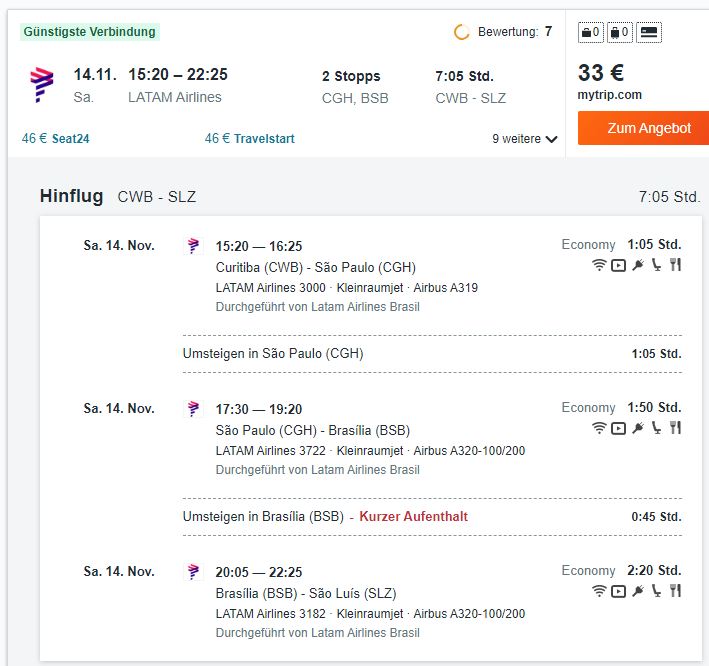This screenshot has width=709, height=666.
Task: Click the Hinflug section heading
Action: coord(71,196)
